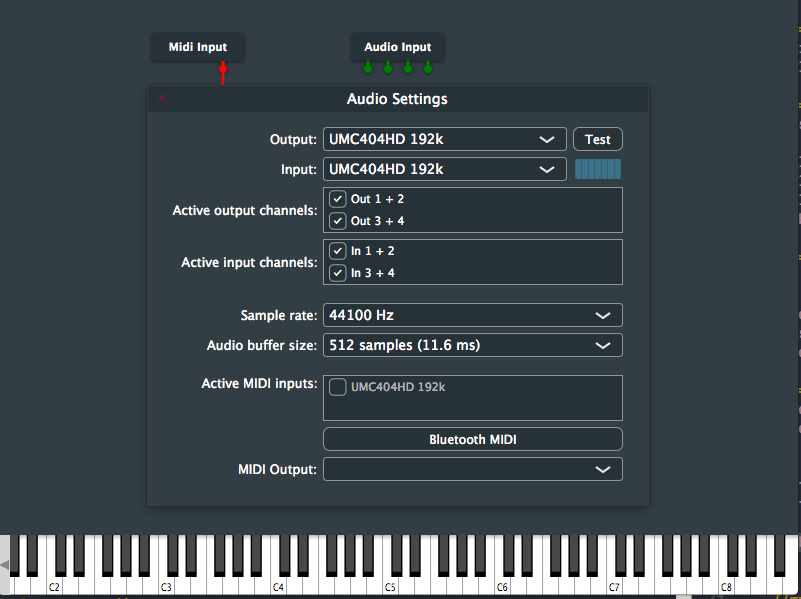Open the MIDI Output dropdown

472,469
